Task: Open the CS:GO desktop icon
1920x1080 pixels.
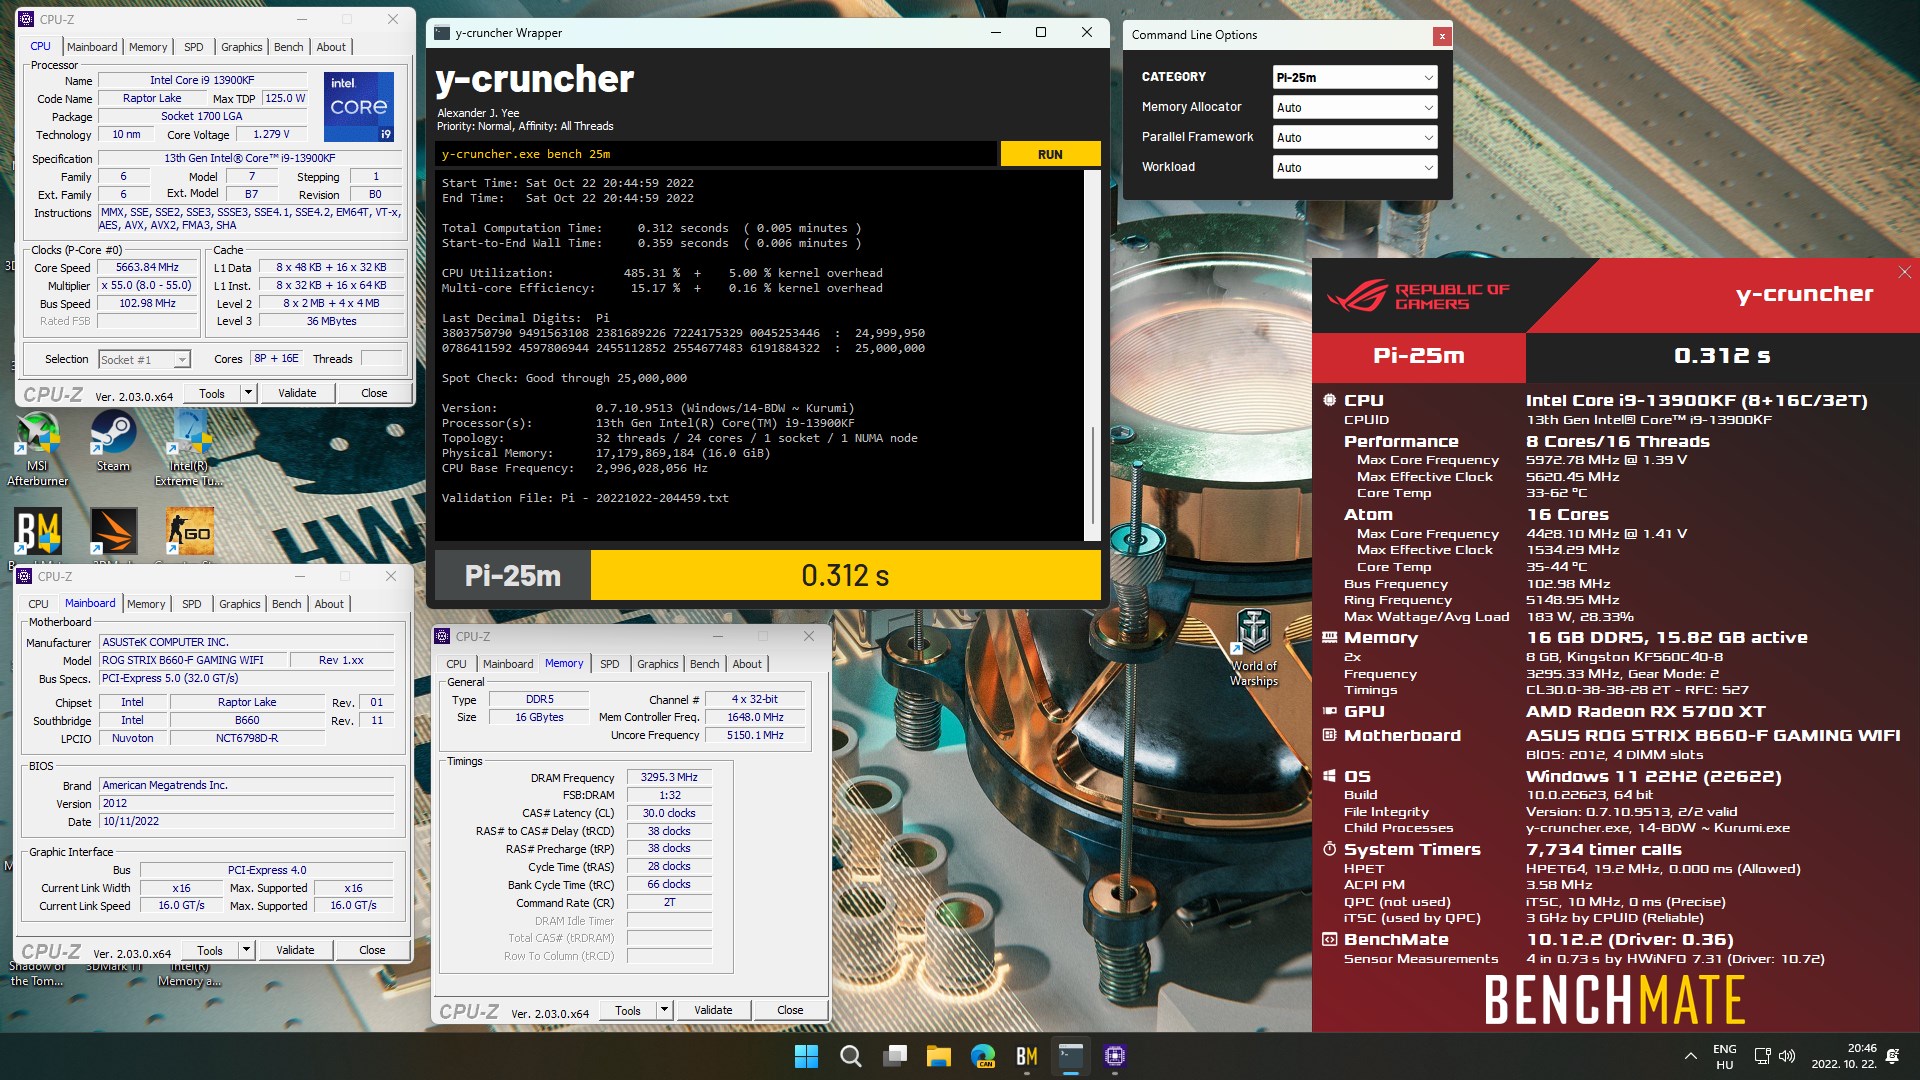Action: [x=189, y=531]
